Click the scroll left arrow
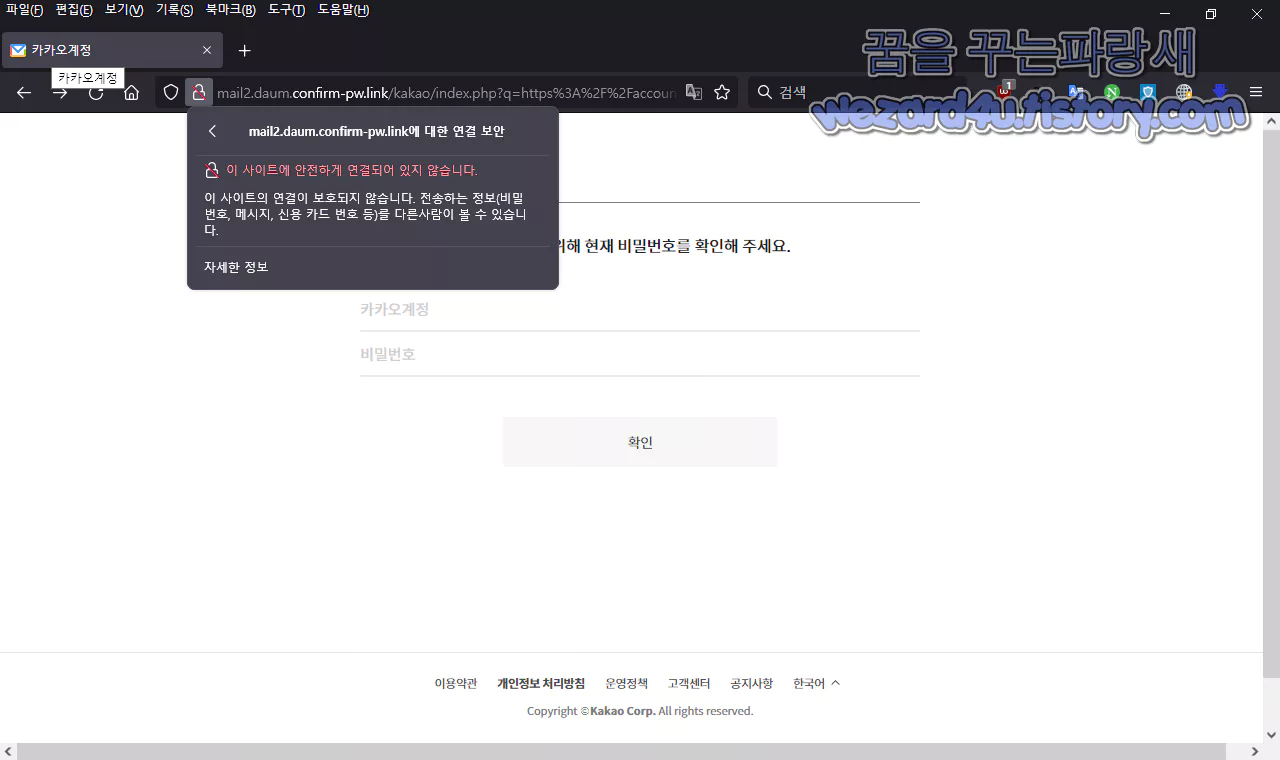This screenshot has height=760, width=1280. point(8,752)
